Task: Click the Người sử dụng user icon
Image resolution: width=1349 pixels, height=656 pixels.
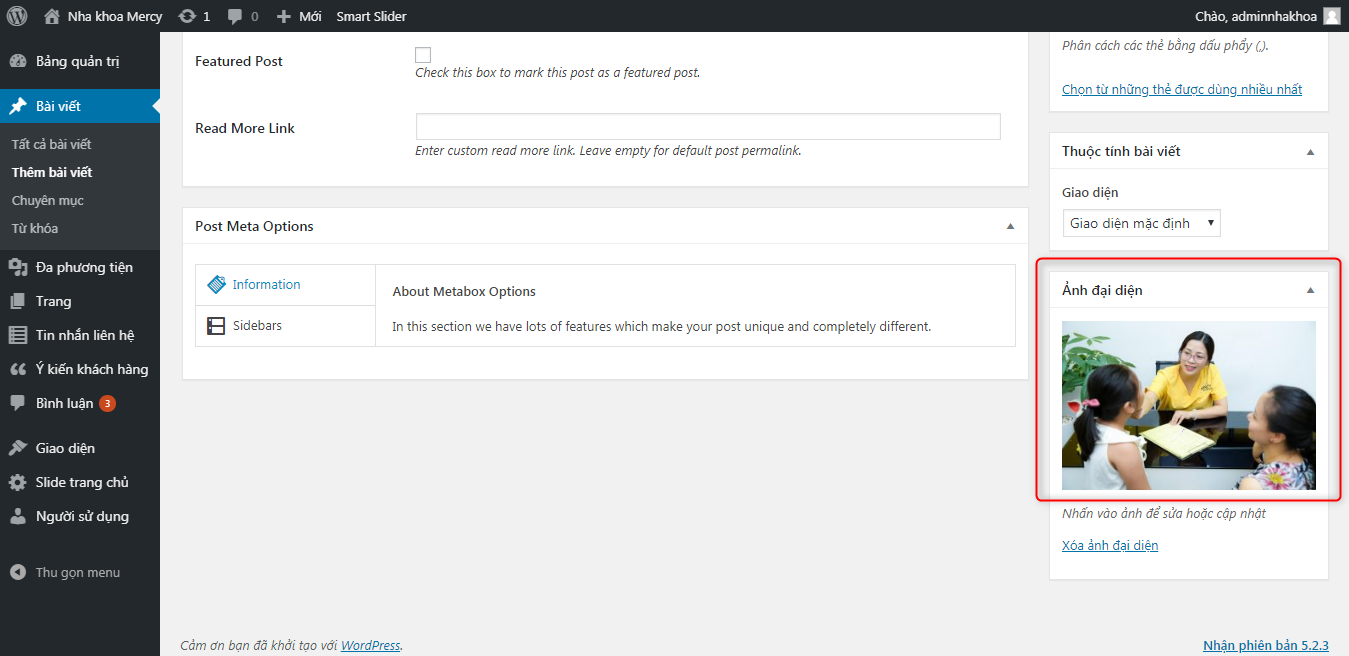Action: coord(18,516)
